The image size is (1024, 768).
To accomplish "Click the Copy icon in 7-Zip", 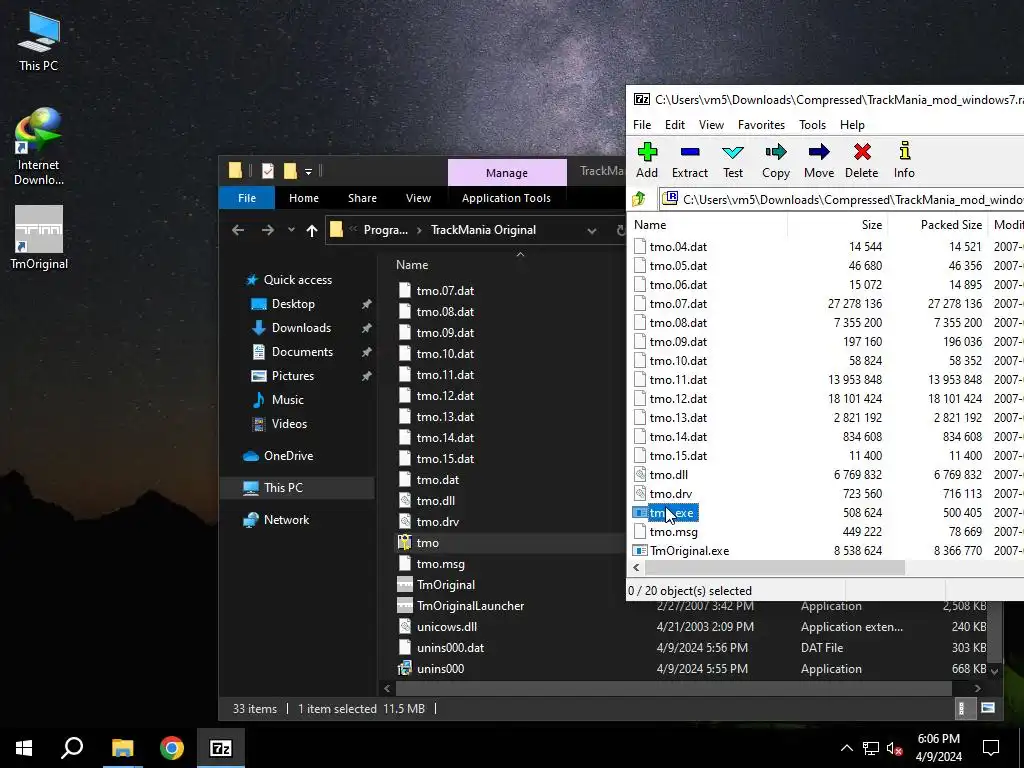I will tap(776, 152).
